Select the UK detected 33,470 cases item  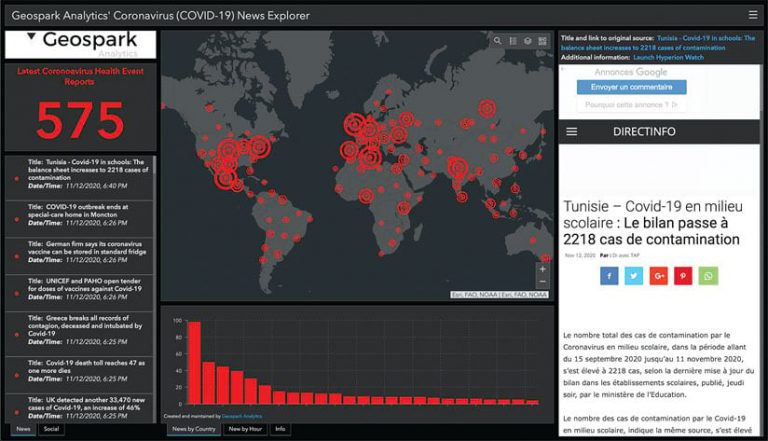coord(79,408)
